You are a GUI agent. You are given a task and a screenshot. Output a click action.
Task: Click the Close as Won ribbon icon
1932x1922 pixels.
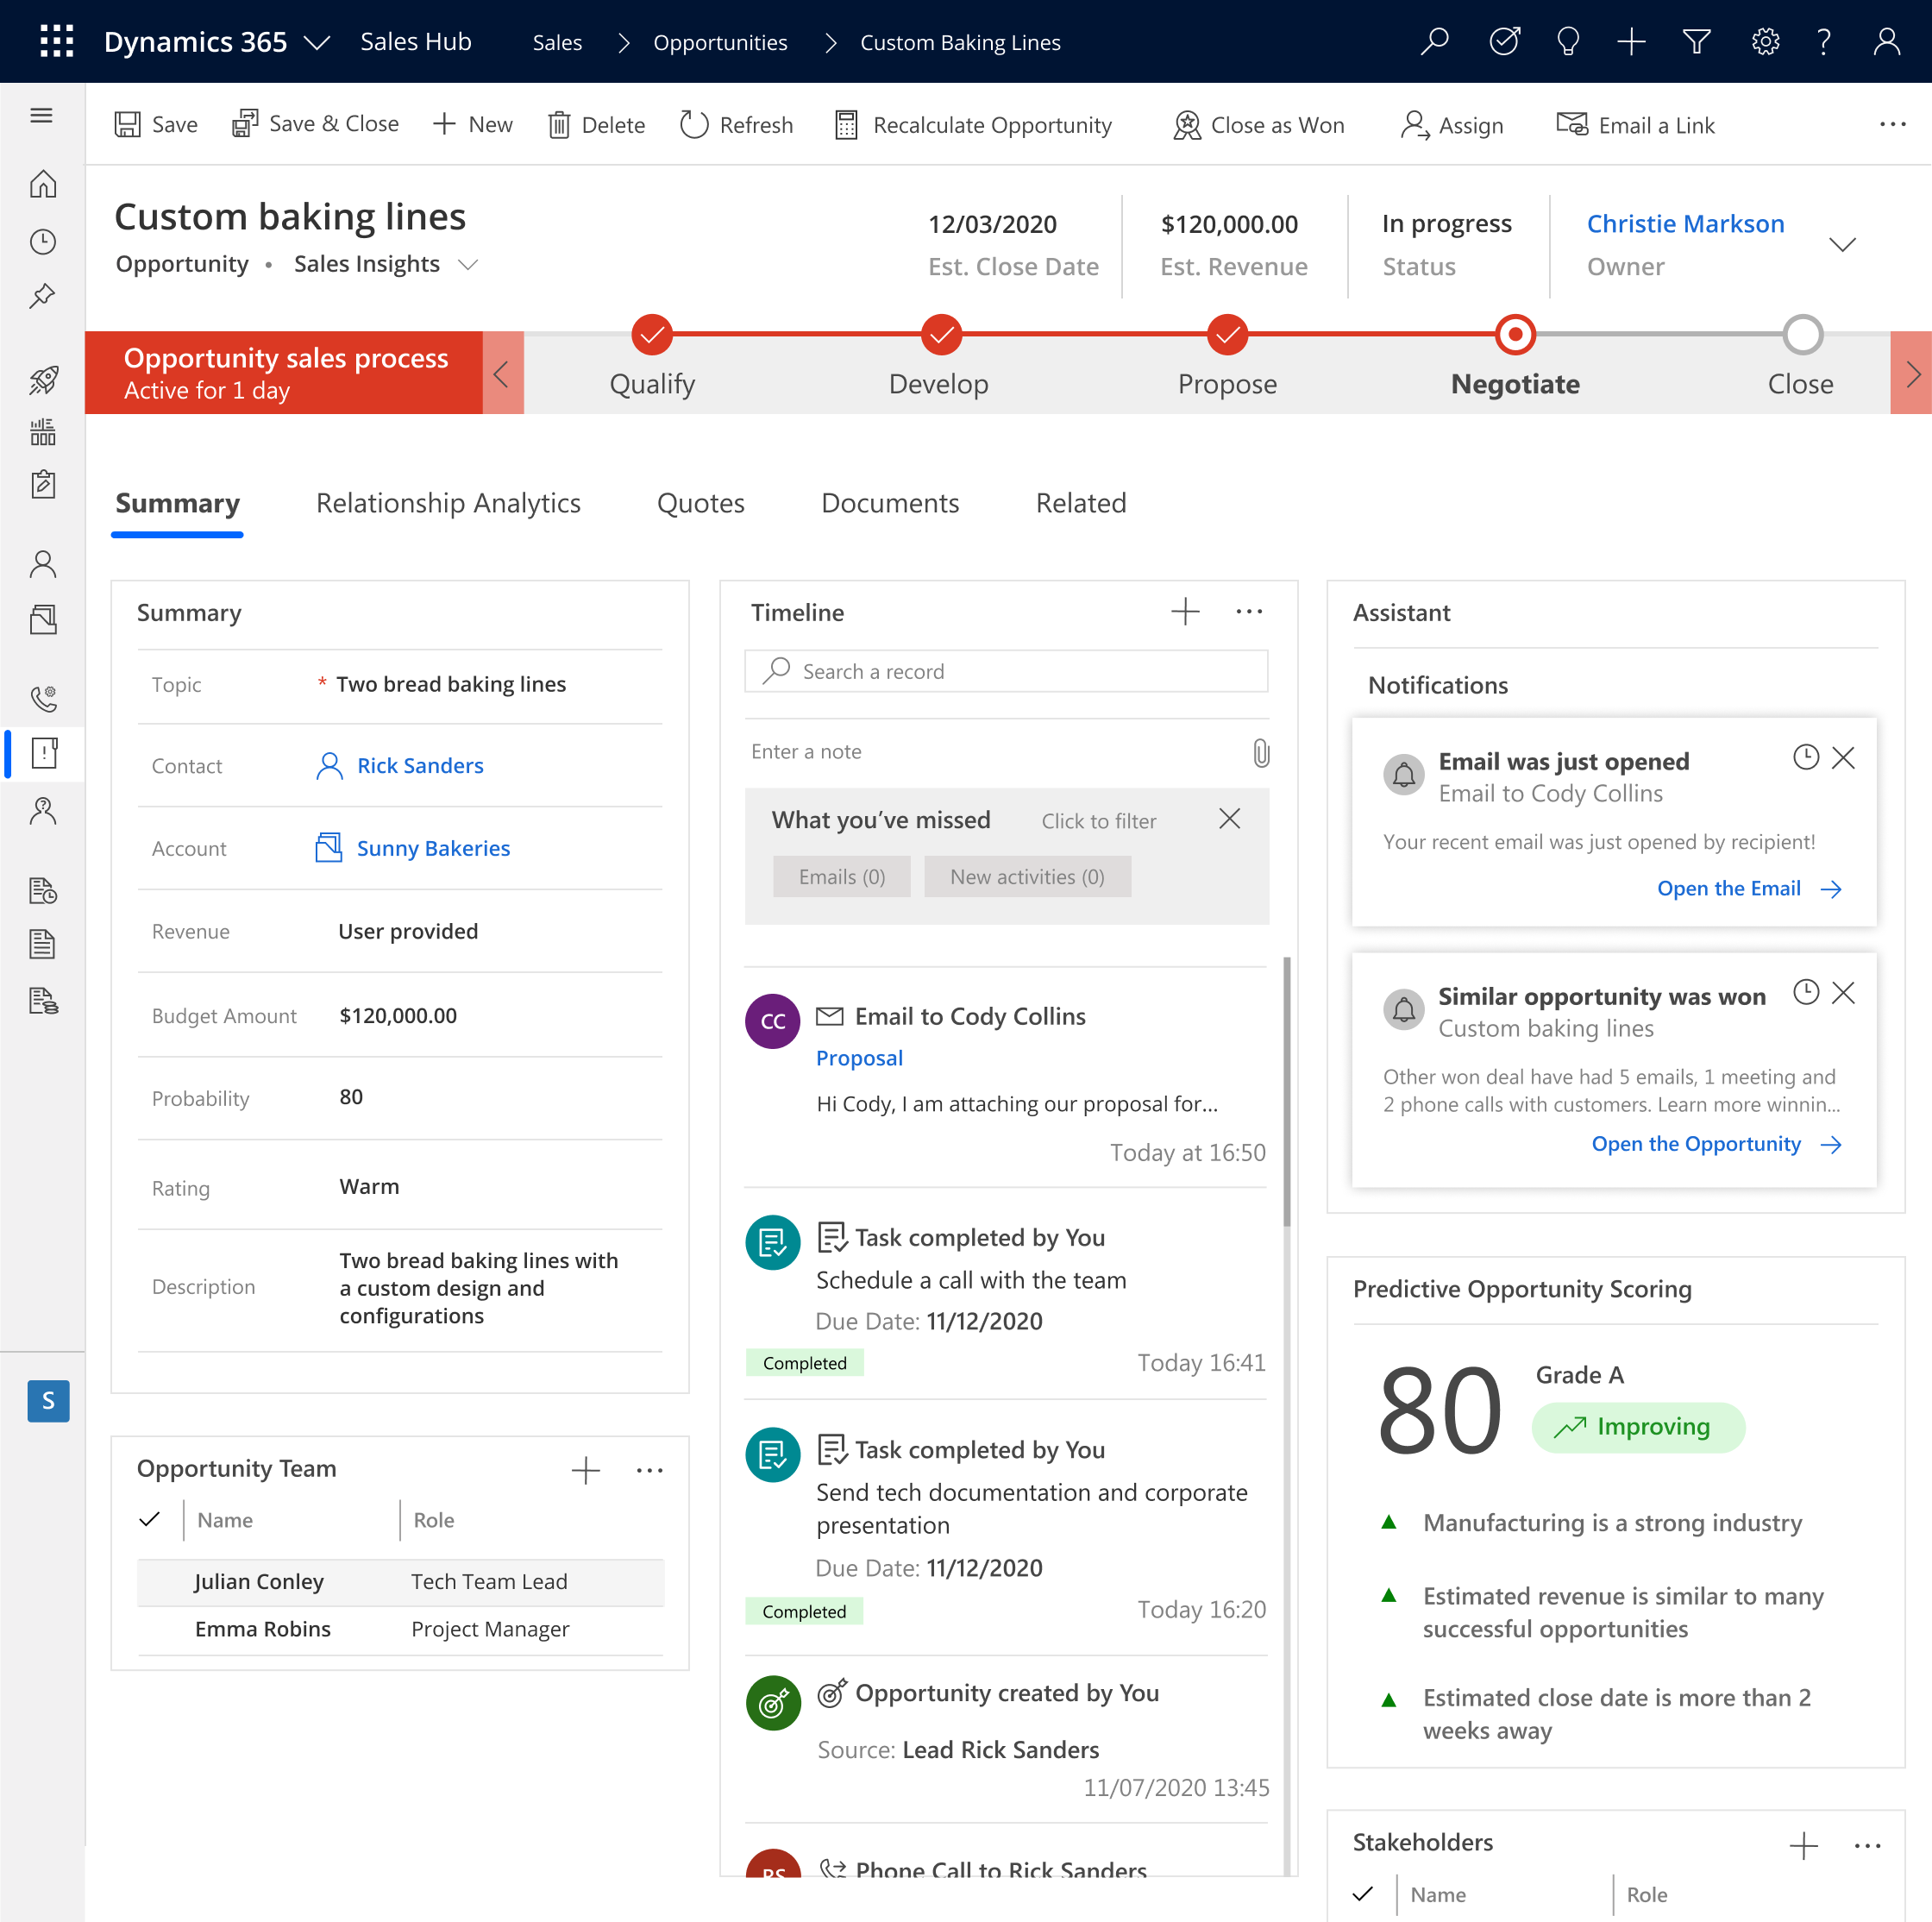coord(1186,125)
